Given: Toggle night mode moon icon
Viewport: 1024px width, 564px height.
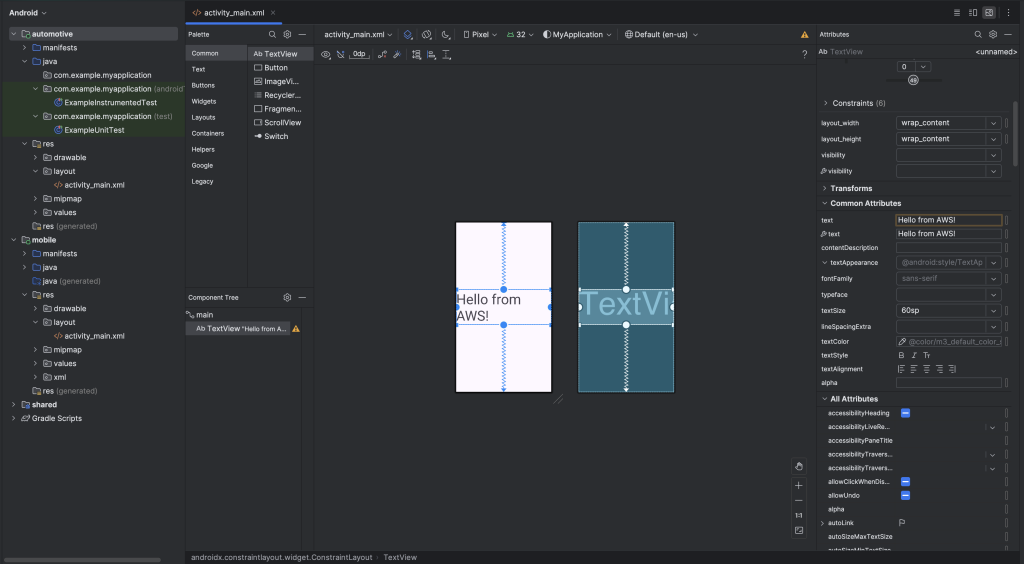Looking at the screenshot, I should point(446,34).
